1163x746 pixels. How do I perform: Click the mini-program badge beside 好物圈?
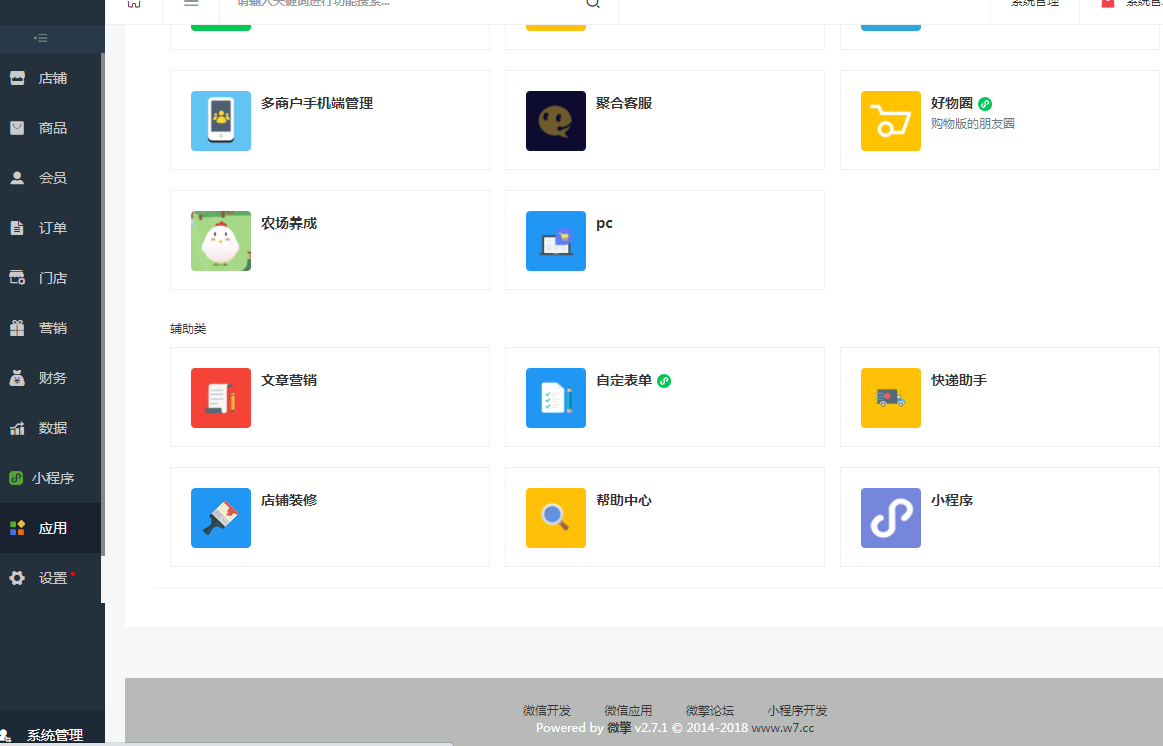click(985, 104)
